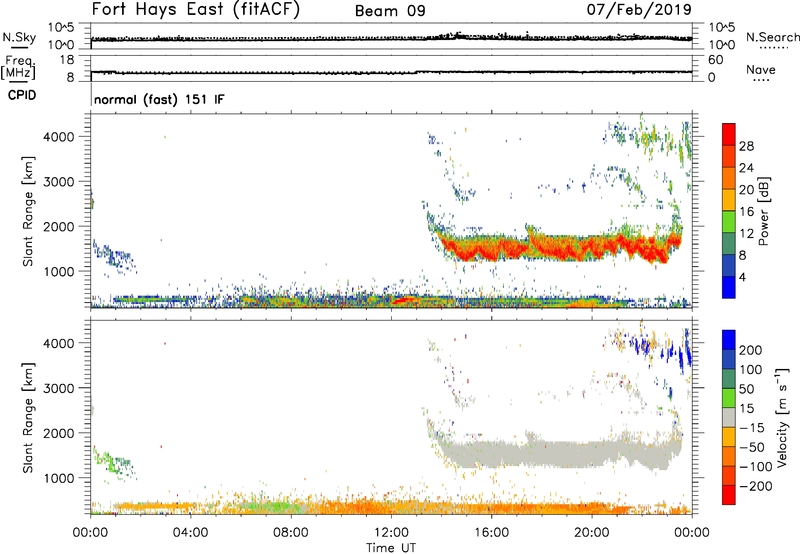Viewport: 800px width, 554px height.
Task: Pick the red top segment of Power colorbar
Action: tap(729, 135)
